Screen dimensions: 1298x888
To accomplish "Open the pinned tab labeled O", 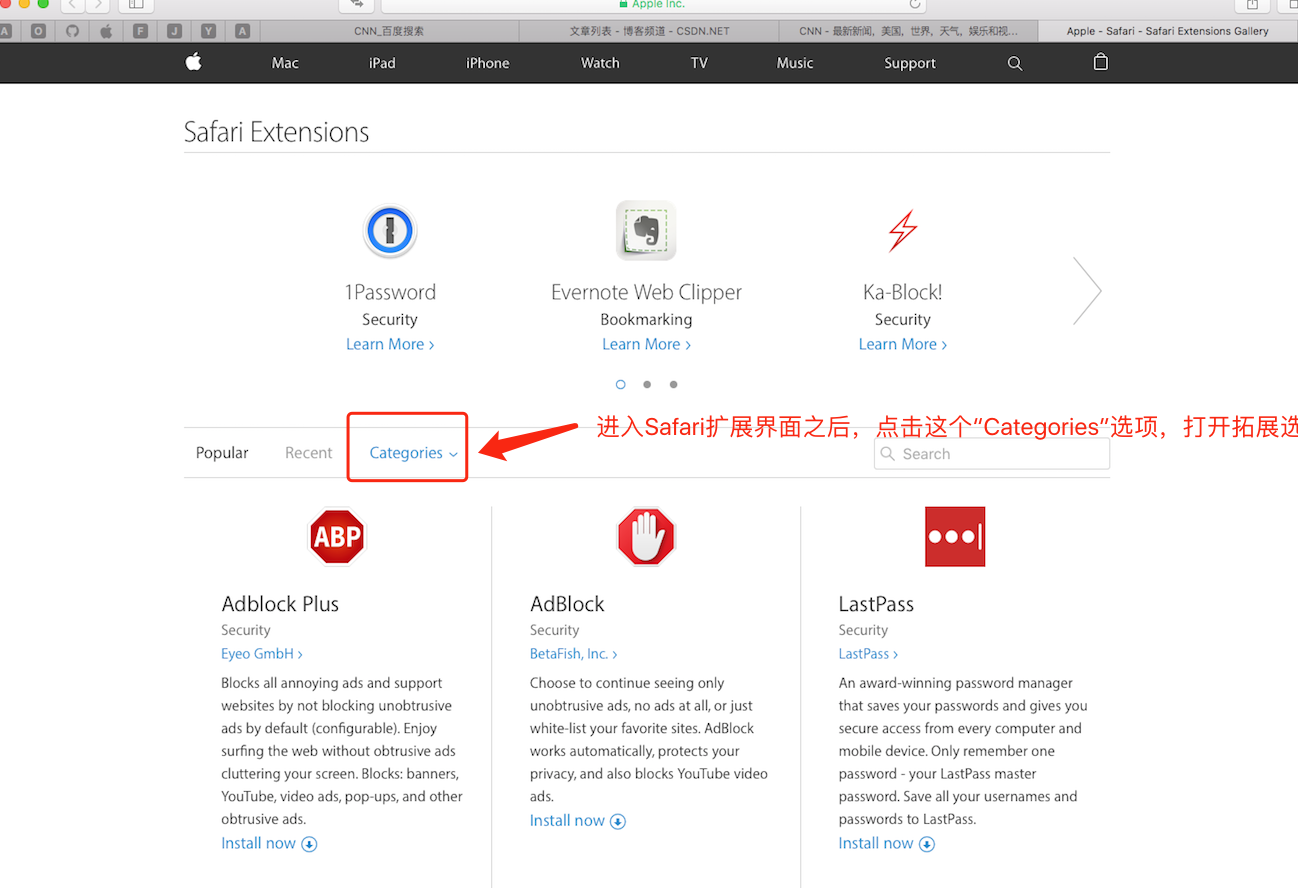I will pyautogui.click(x=38, y=31).
